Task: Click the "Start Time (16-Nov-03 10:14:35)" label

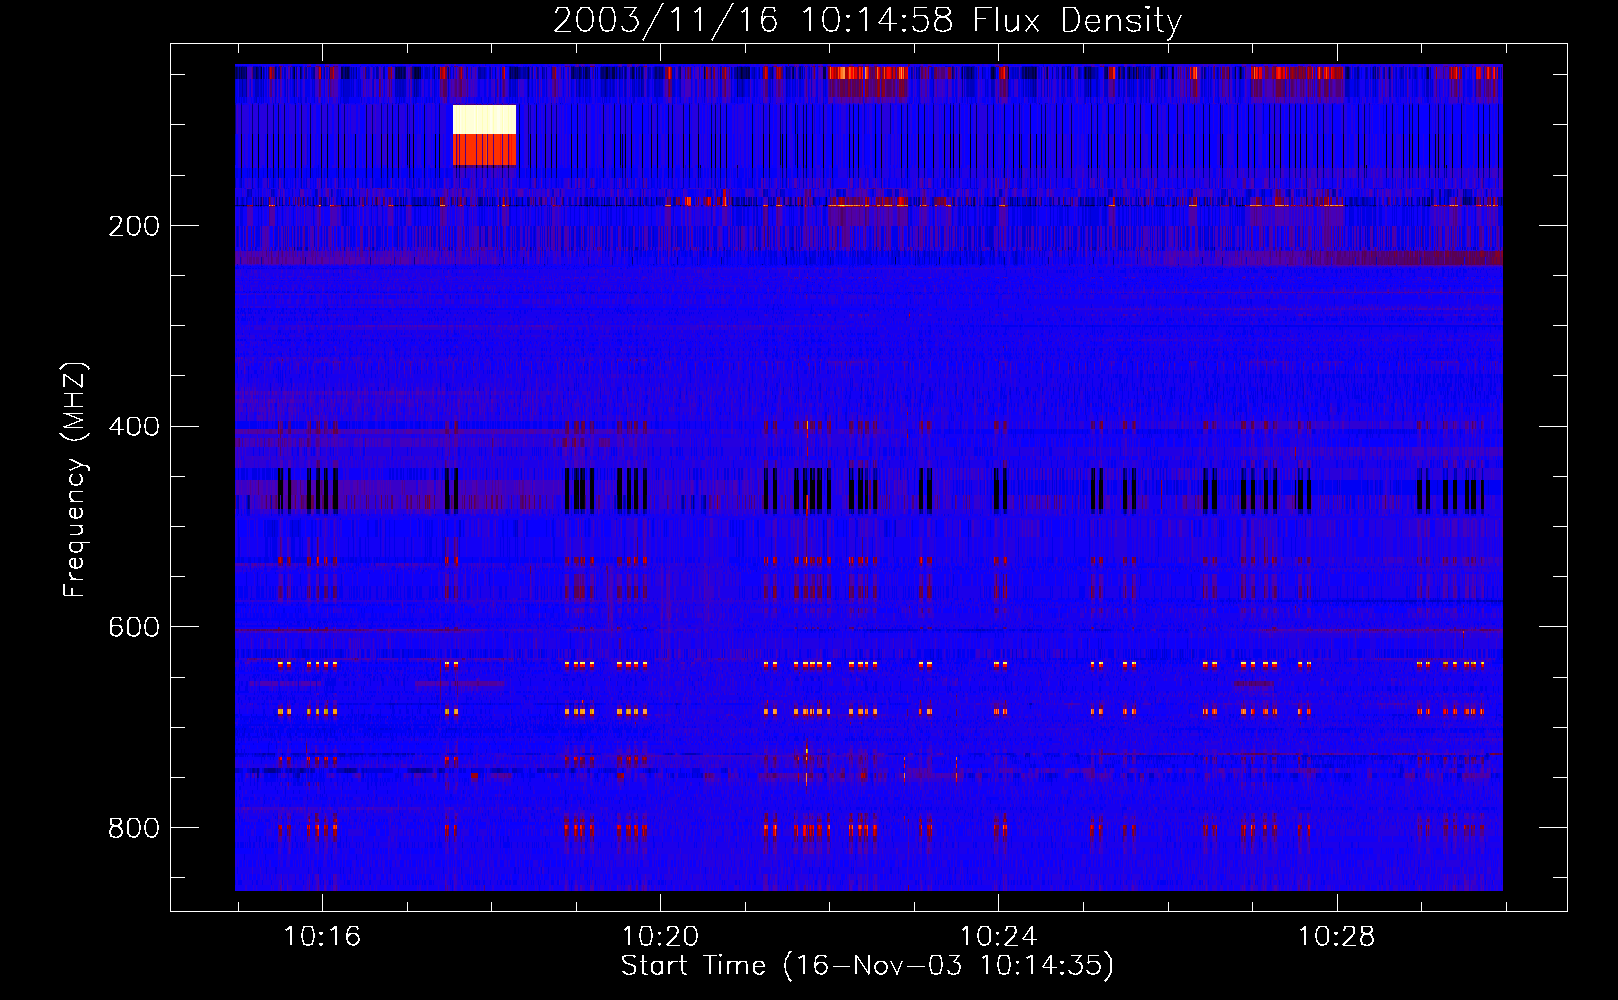Action: coord(867,966)
